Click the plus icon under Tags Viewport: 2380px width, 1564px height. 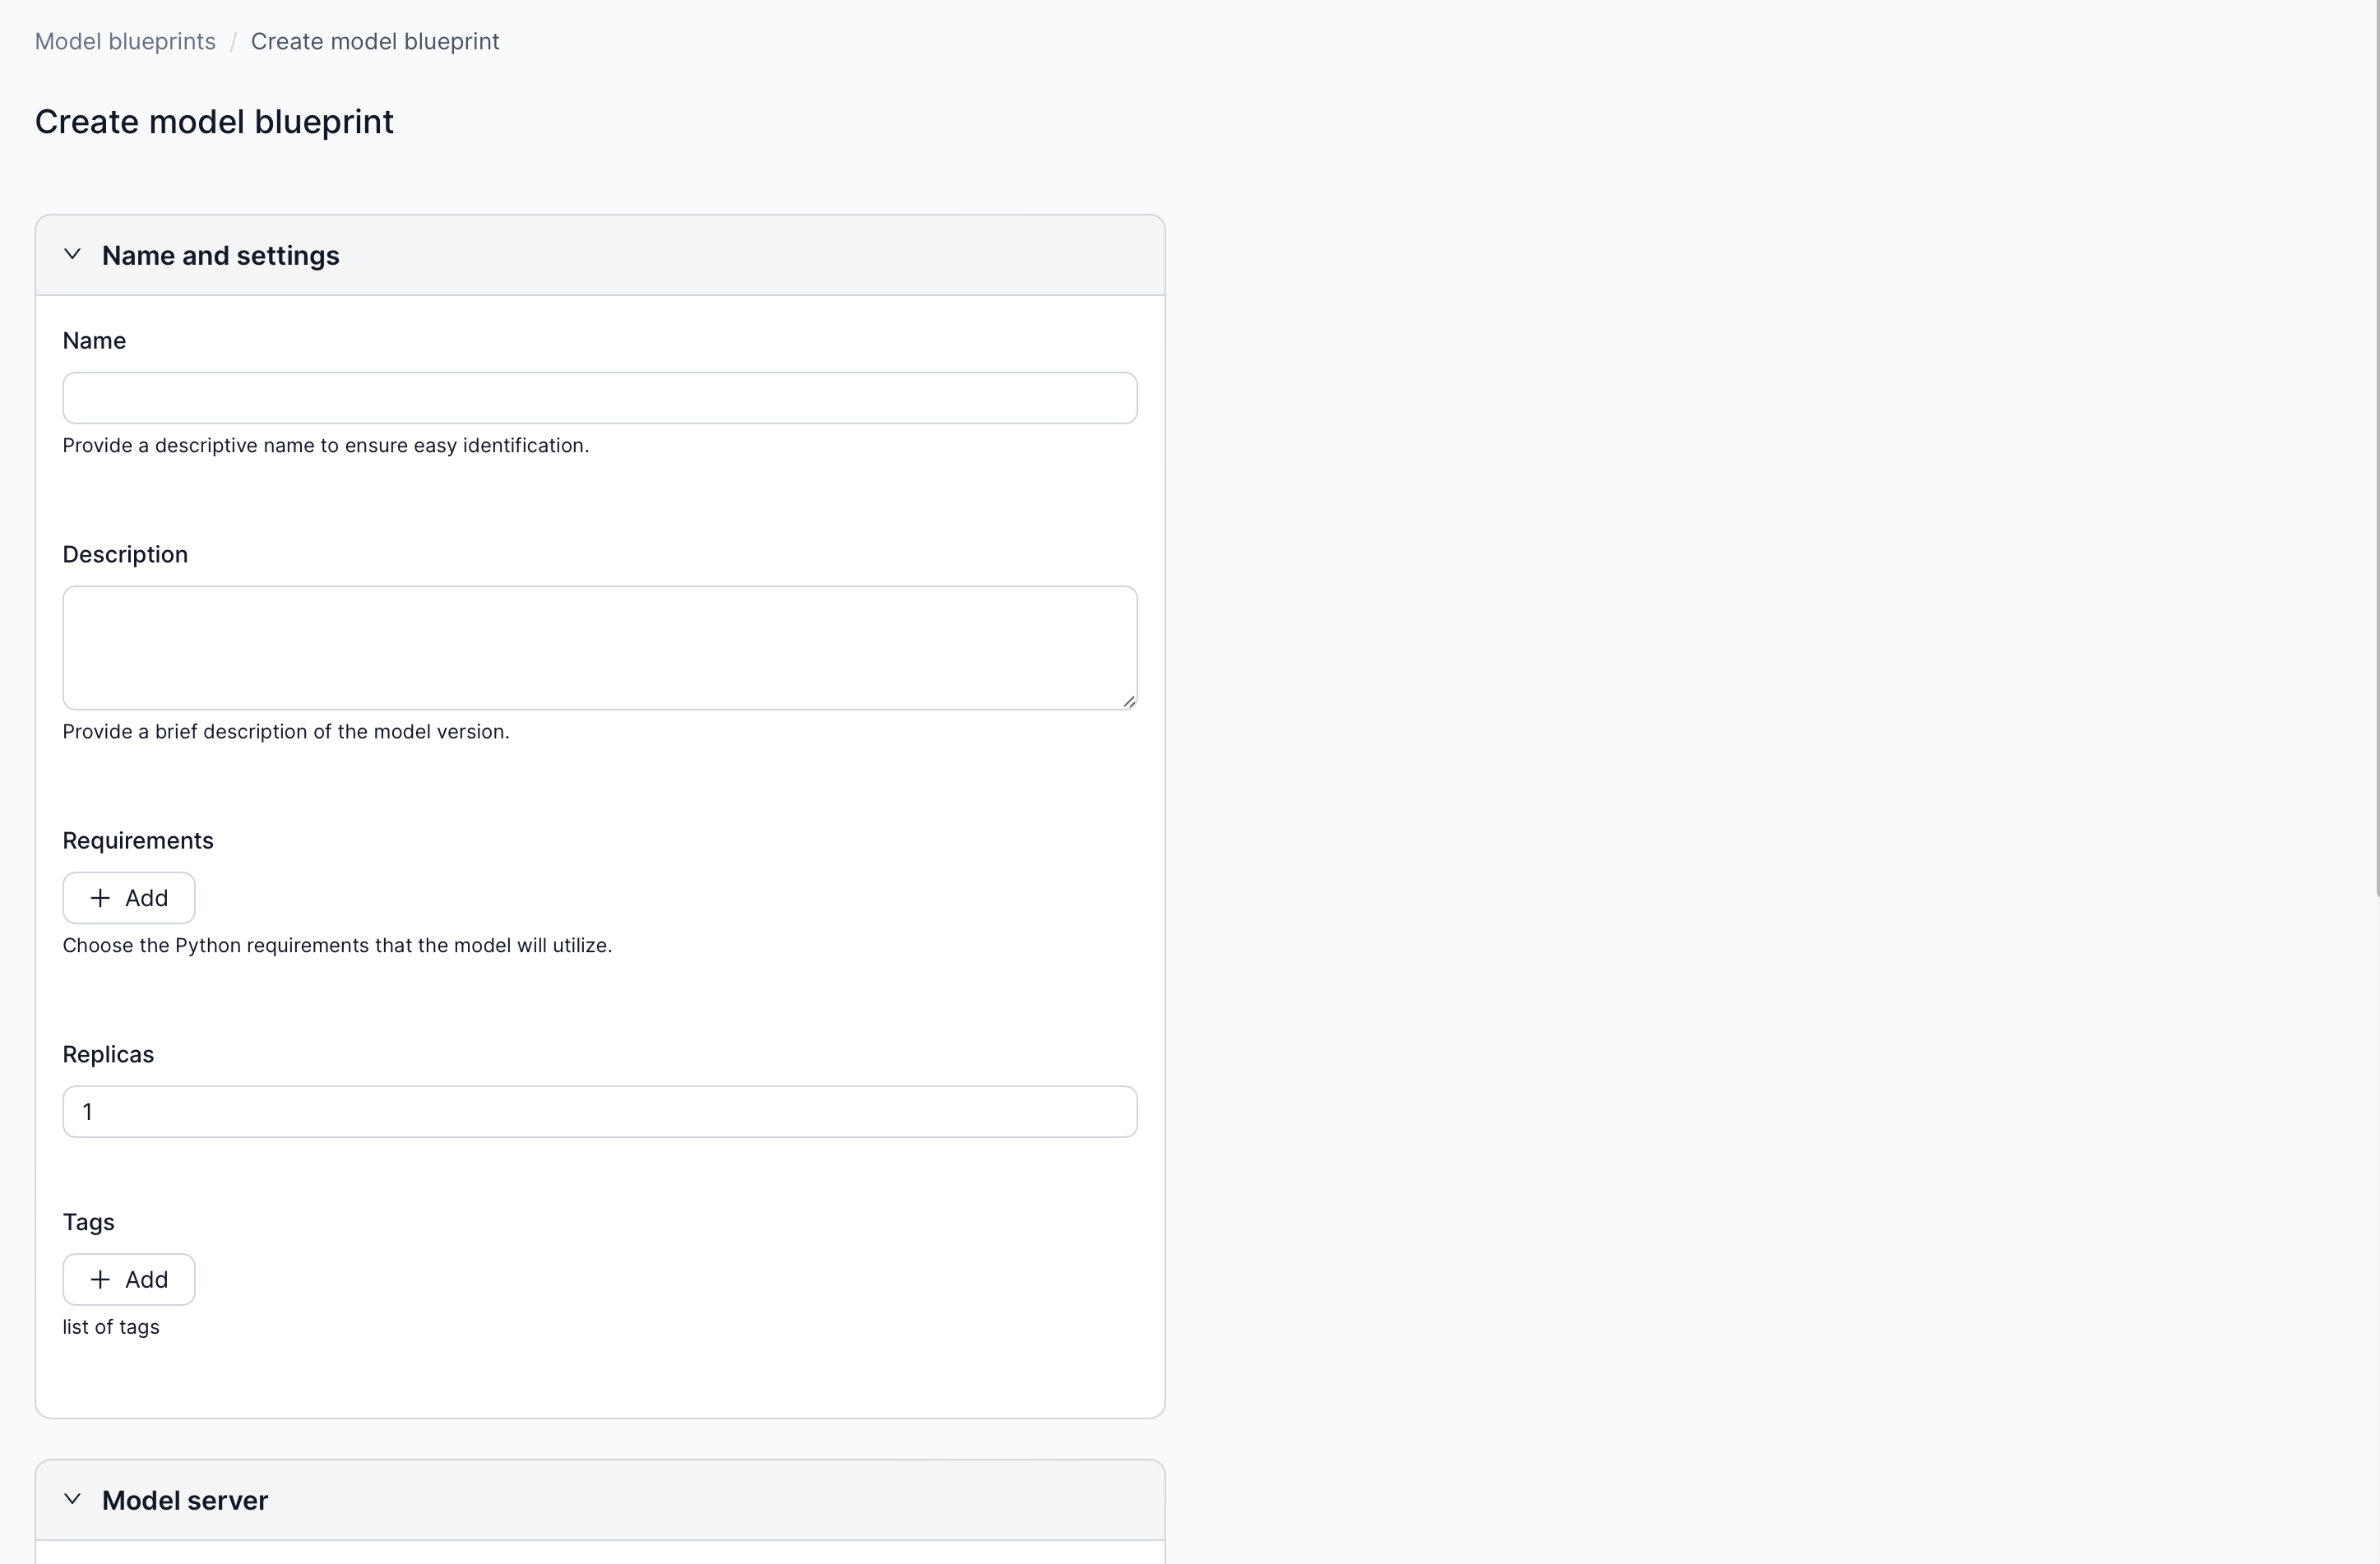tap(100, 1280)
